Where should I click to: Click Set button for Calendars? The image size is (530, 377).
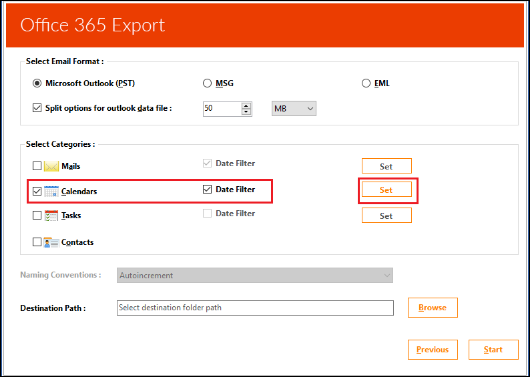[x=387, y=190]
